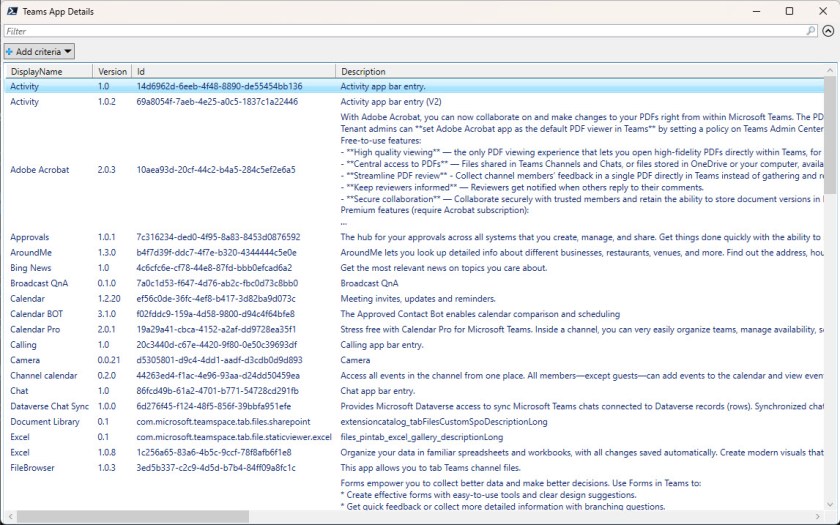This screenshot has width=840, height=525.
Task: Select the Excel row version 0.1
Action: tap(414, 437)
